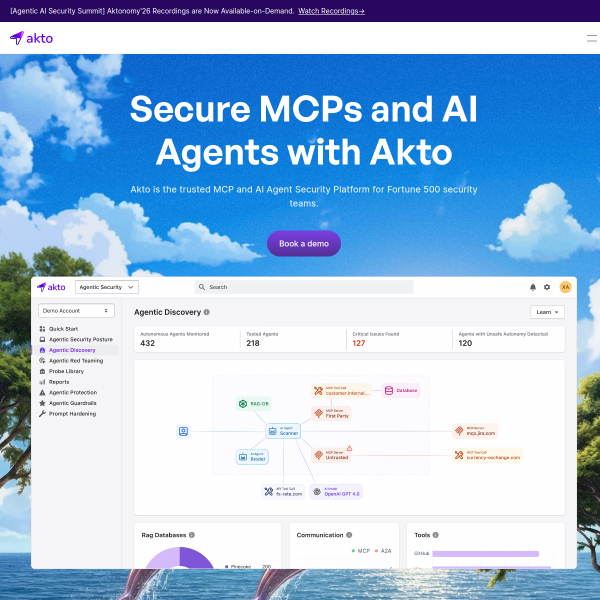The image size is (600, 600).
Task: Select the Scanner agent node
Action: tap(283, 431)
